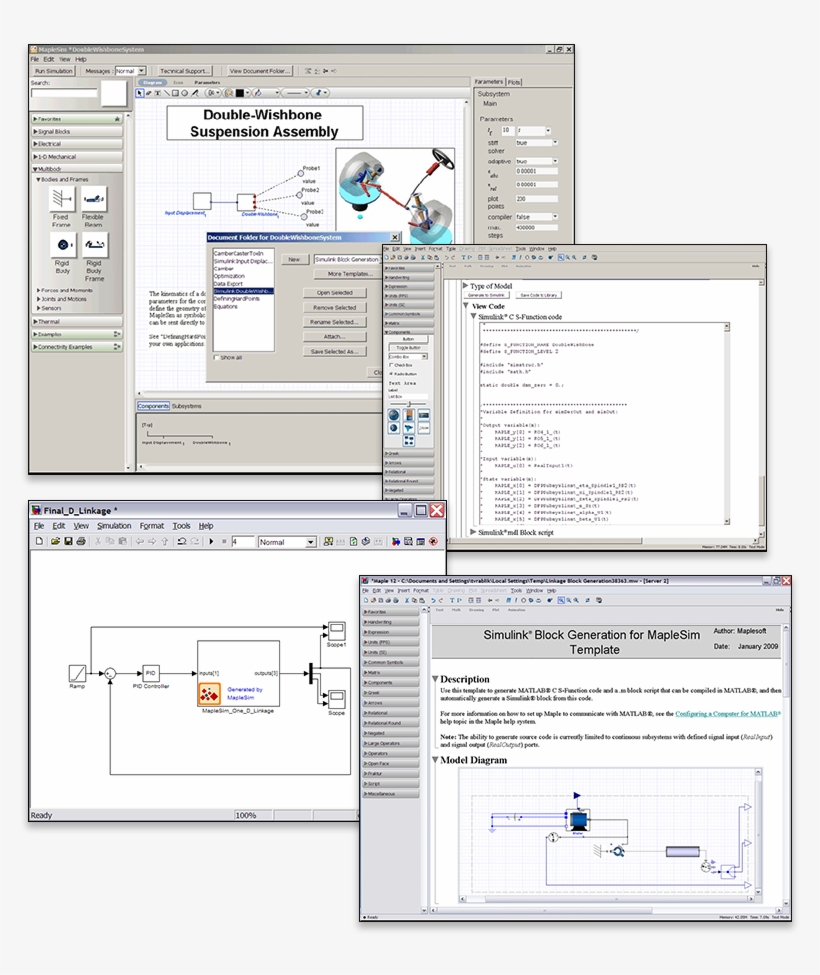The image size is (820, 975).
Task: Switch to the Plots tab in MapleSim
Action: (514, 82)
